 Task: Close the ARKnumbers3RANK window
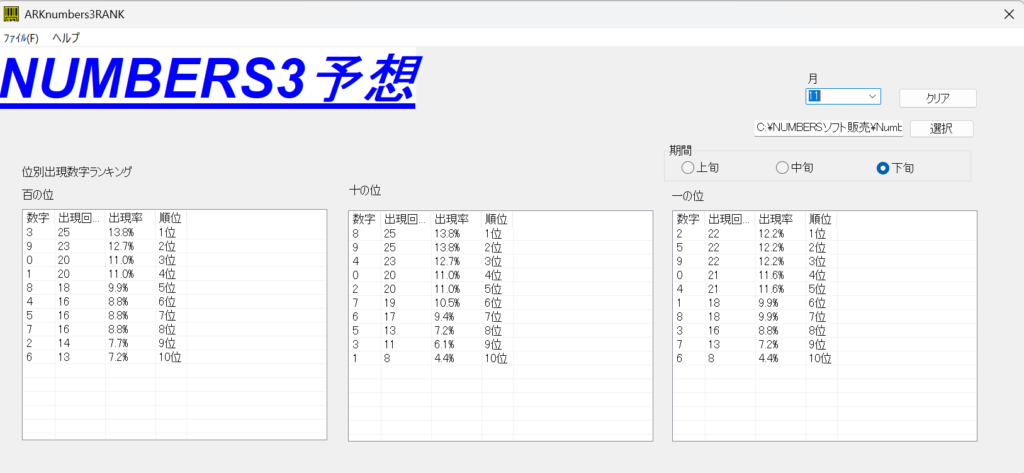pos(1008,15)
